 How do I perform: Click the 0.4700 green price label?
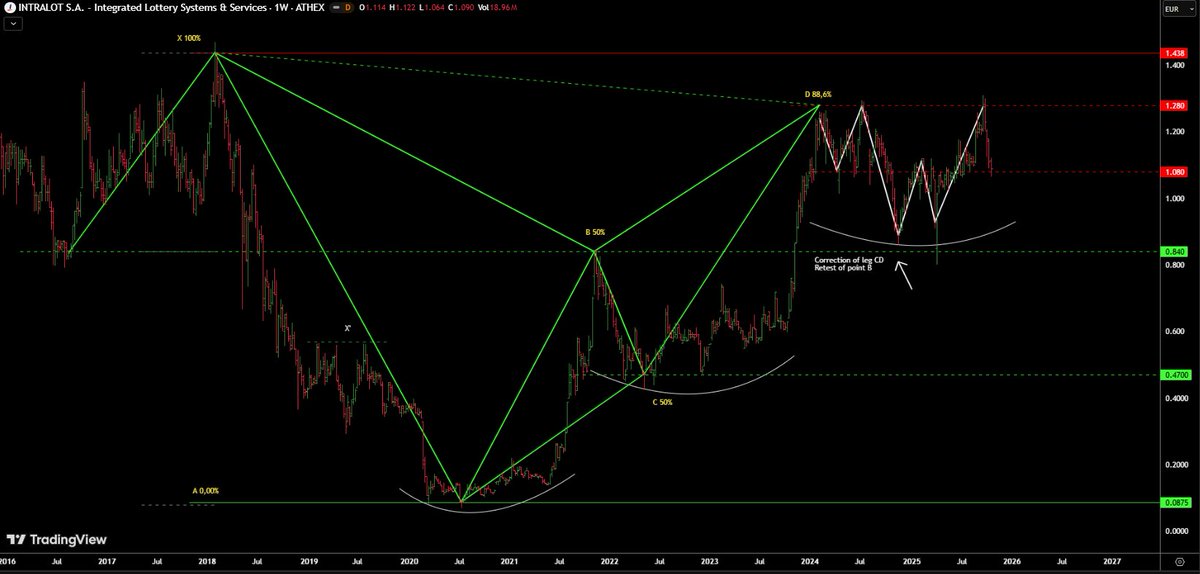1175,375
